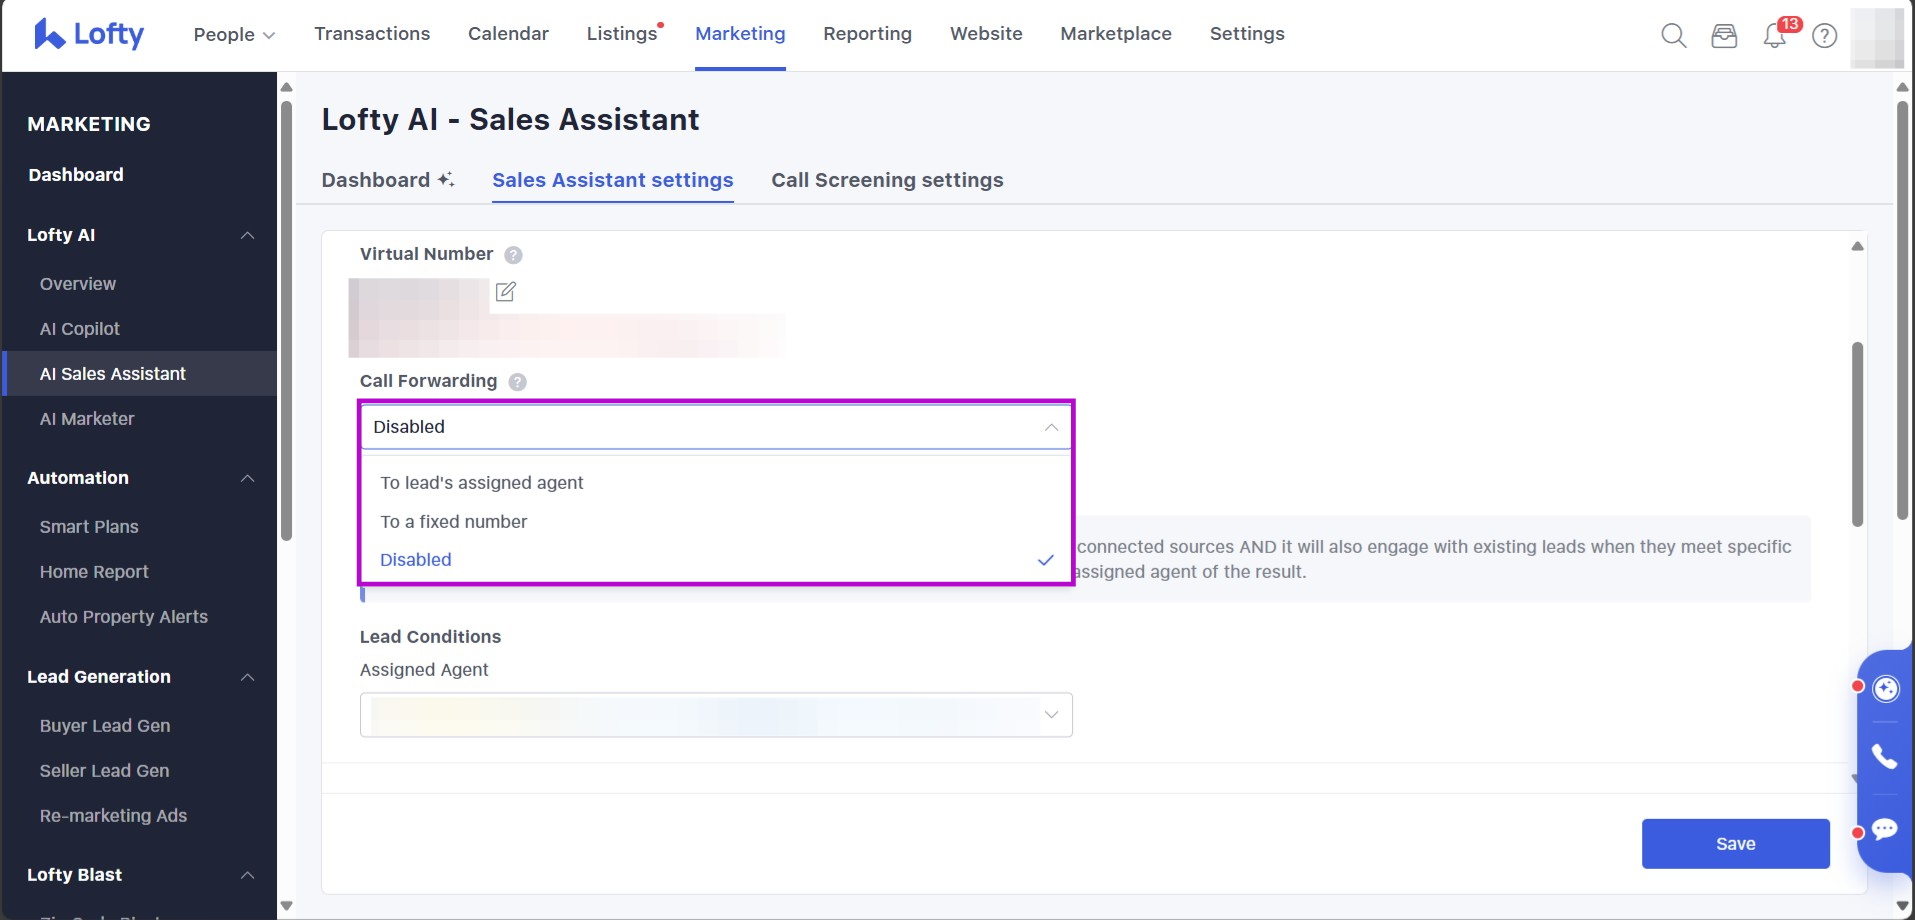Go to Marketing Dashboard in sidebar
1915x920 pixels.
(x=76, y=175)
